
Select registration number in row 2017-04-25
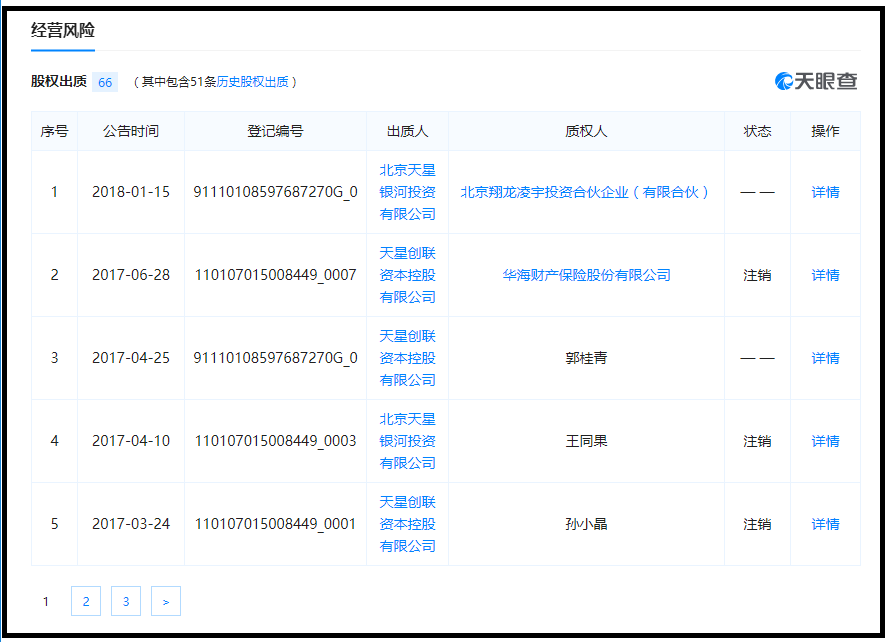pyautogui.click(x=276, y=358)
